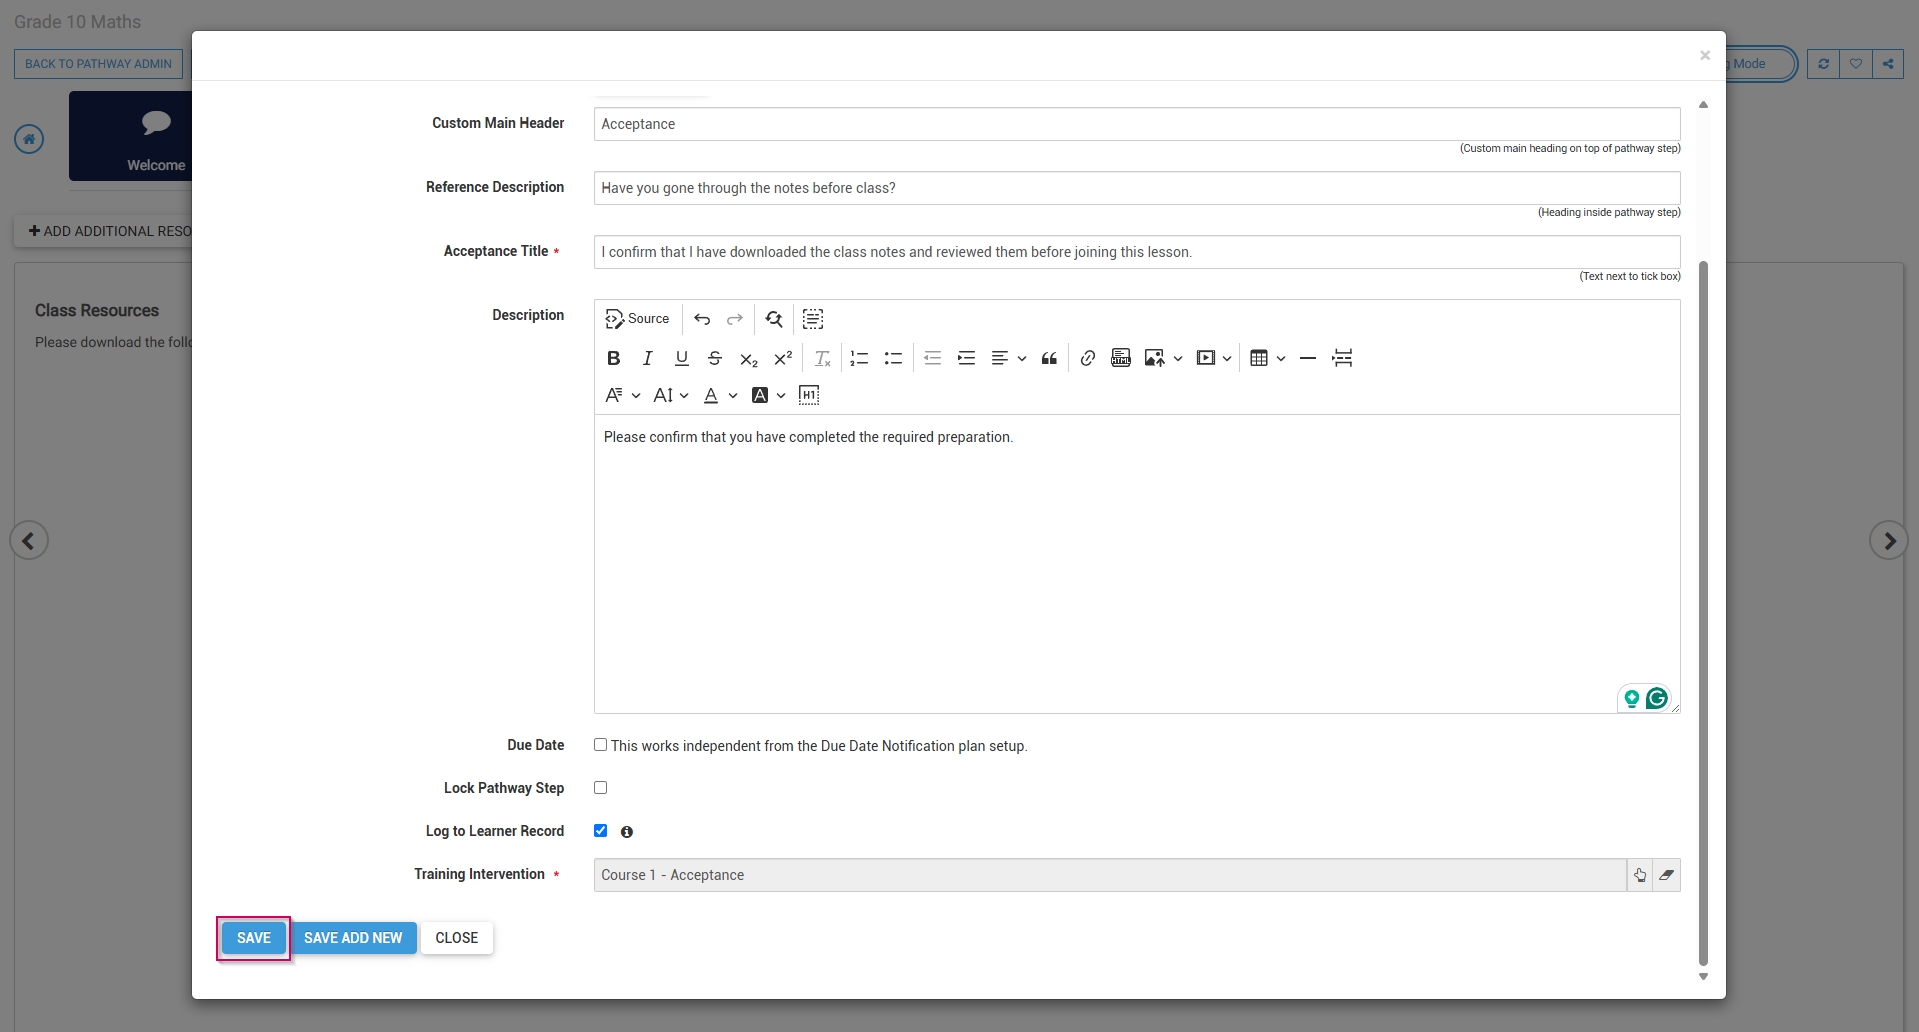Click refresh icon in page header
This screenshot has width=1919, height=1032.
pyautogui.click(x=1823, y=64)
